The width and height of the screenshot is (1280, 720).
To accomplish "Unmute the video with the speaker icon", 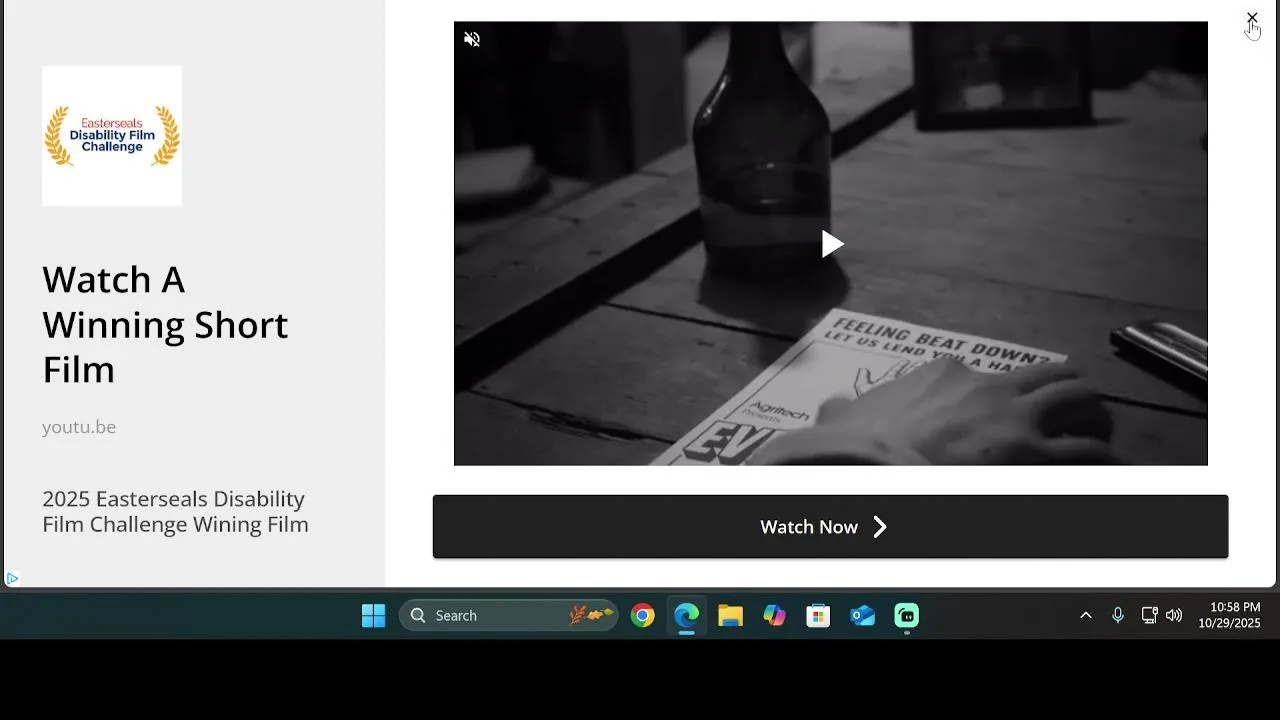I will coord(472,40).
